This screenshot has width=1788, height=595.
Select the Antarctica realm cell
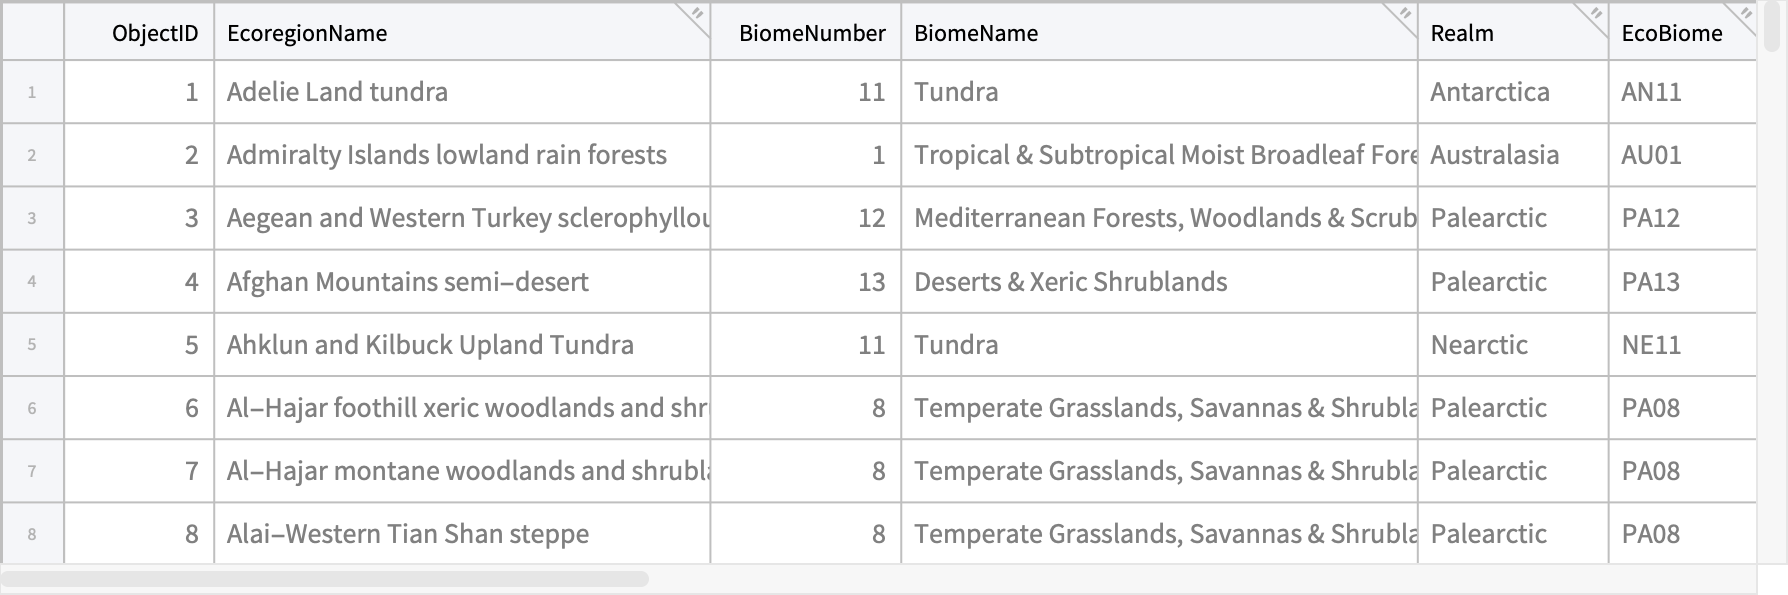pyautogui.click(x=1513, y=92)
